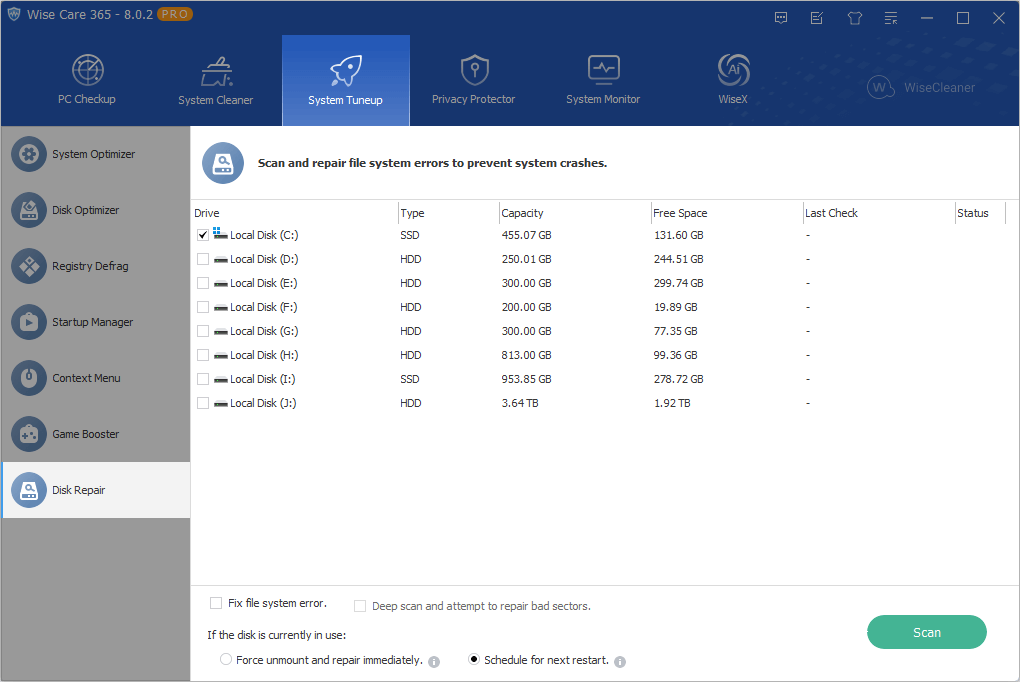Open the System Monitor screen icon
The width and height of the screenshot is (1020, 682).
pyautogui.click(x=604, y=70)
